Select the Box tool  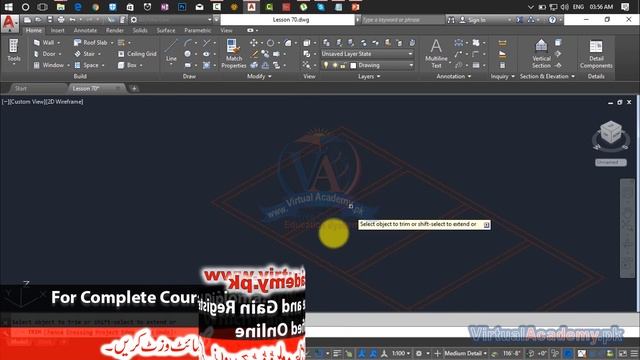pyautogui.click(x=127, y=65)
